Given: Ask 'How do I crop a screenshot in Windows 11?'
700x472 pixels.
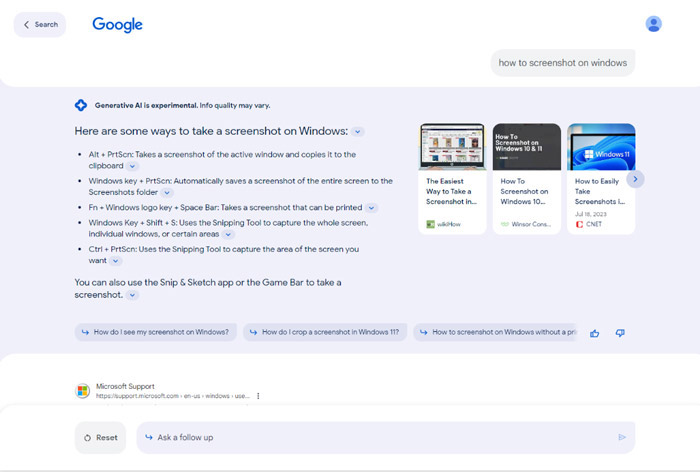Looking at the screenshot, I should 325,332.
